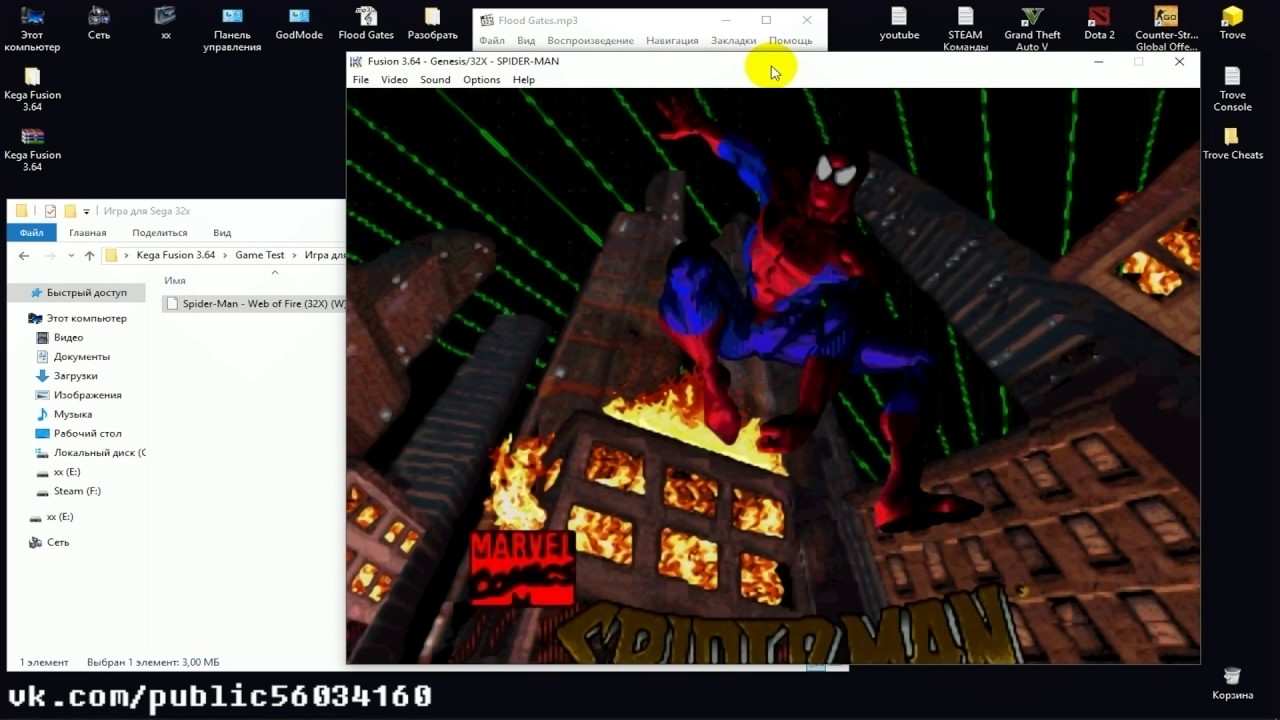Select Grand Theft Auto V shortcut

(x=1032, y=29)
